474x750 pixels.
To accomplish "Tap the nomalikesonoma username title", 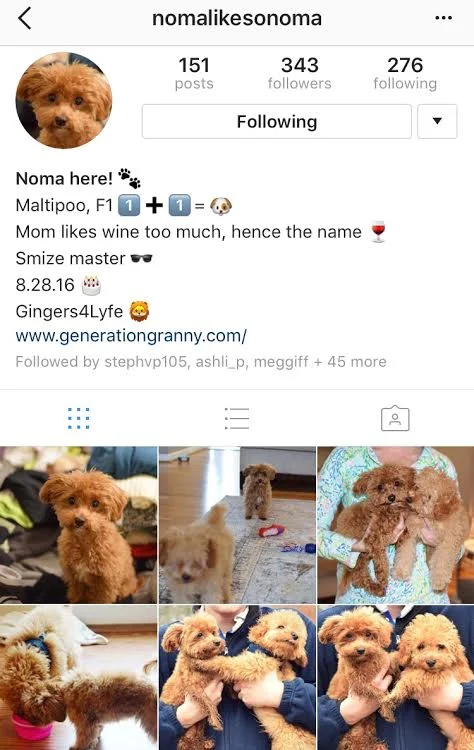I will tap(237, 19).
